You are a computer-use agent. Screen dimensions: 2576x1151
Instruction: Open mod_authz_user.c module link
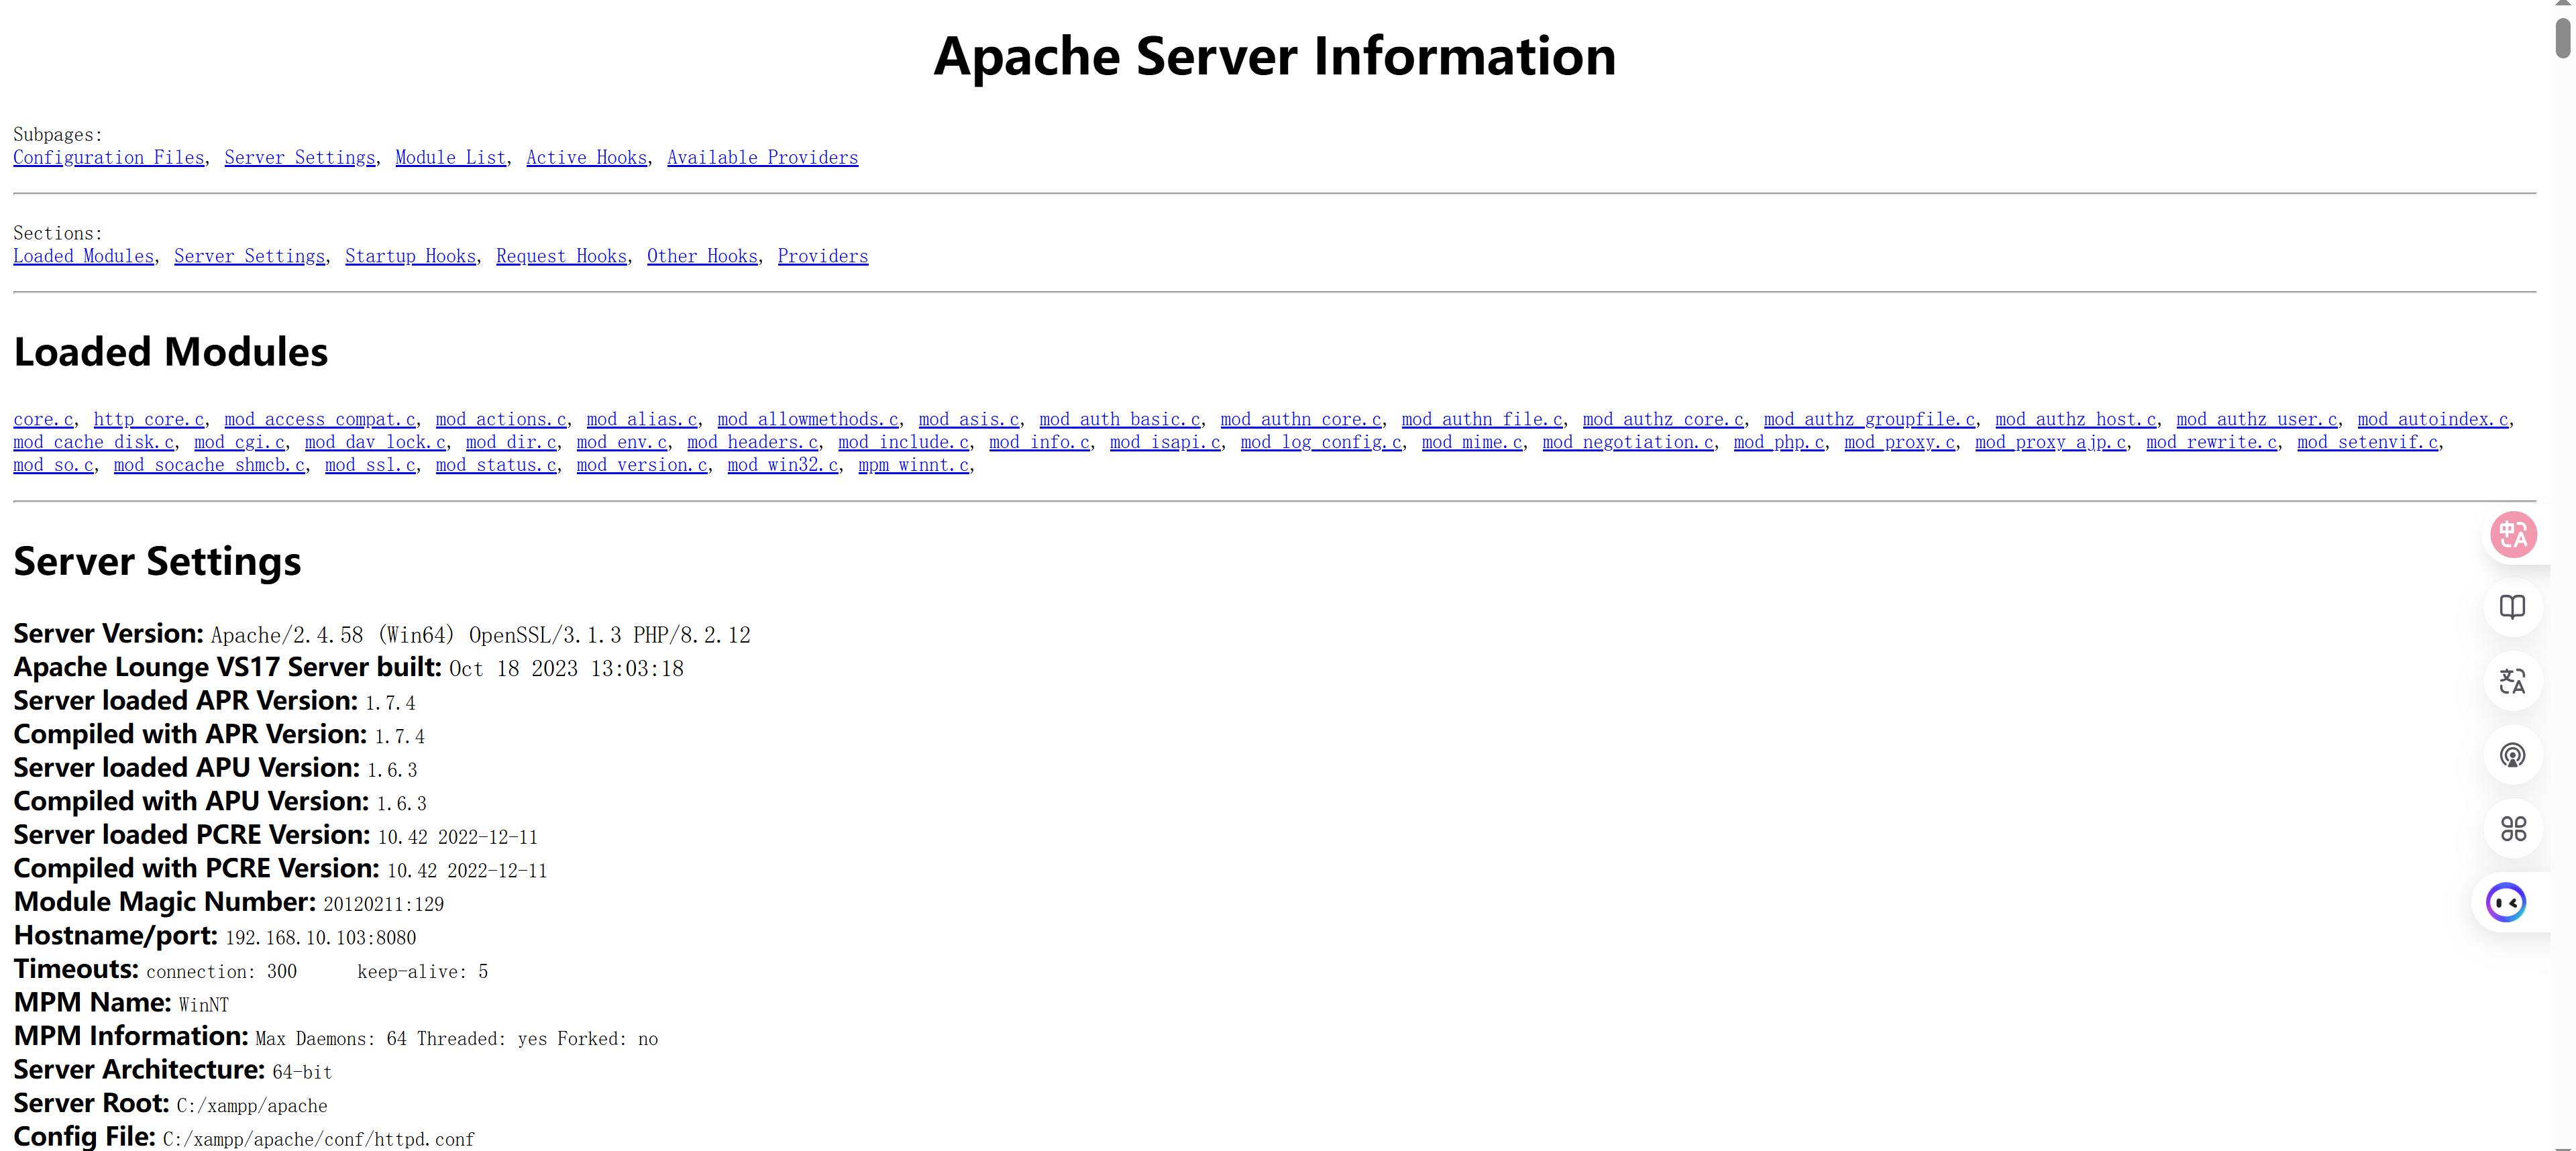pyautogui.click(x=2257, y=419)
